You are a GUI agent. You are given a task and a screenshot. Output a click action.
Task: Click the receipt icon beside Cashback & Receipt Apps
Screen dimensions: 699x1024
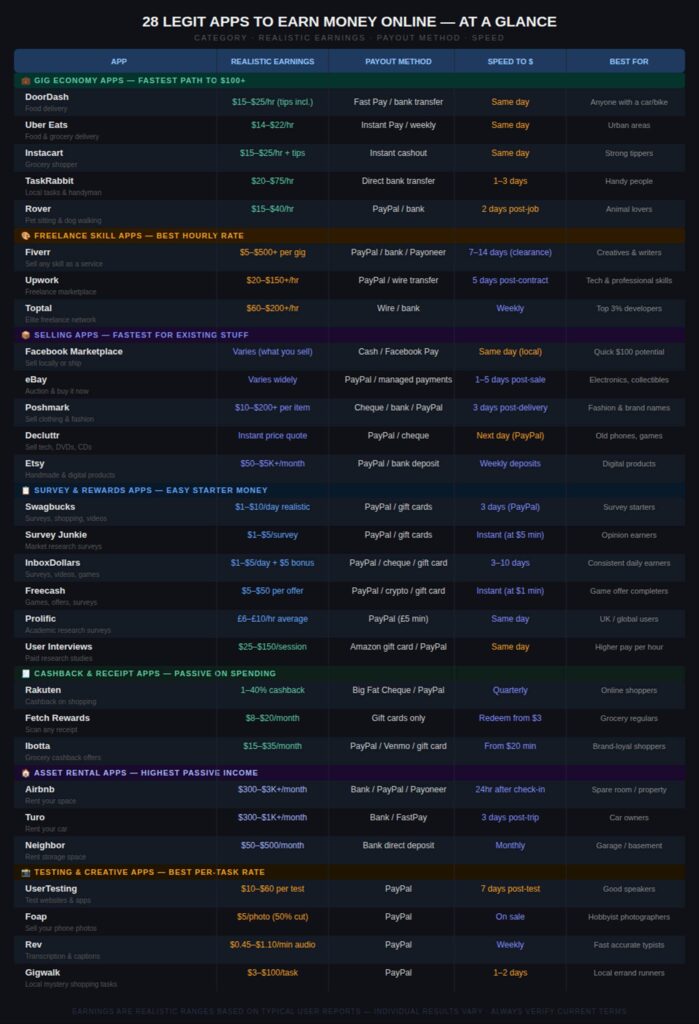click(x=25, y=674)
